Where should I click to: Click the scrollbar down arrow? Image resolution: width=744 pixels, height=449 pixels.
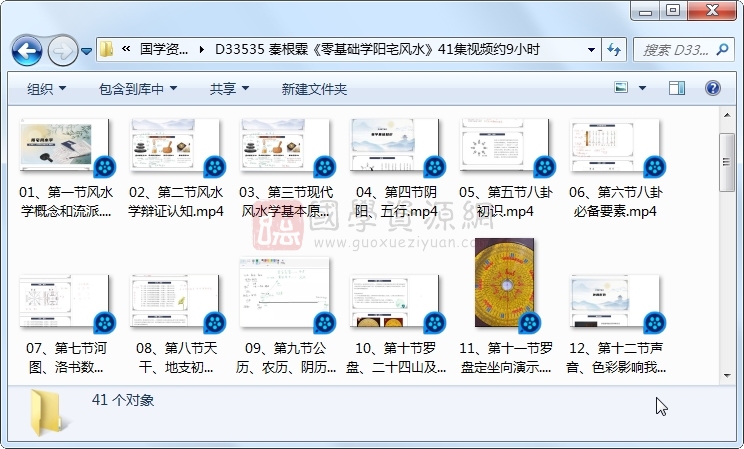(x=727, y=376)
